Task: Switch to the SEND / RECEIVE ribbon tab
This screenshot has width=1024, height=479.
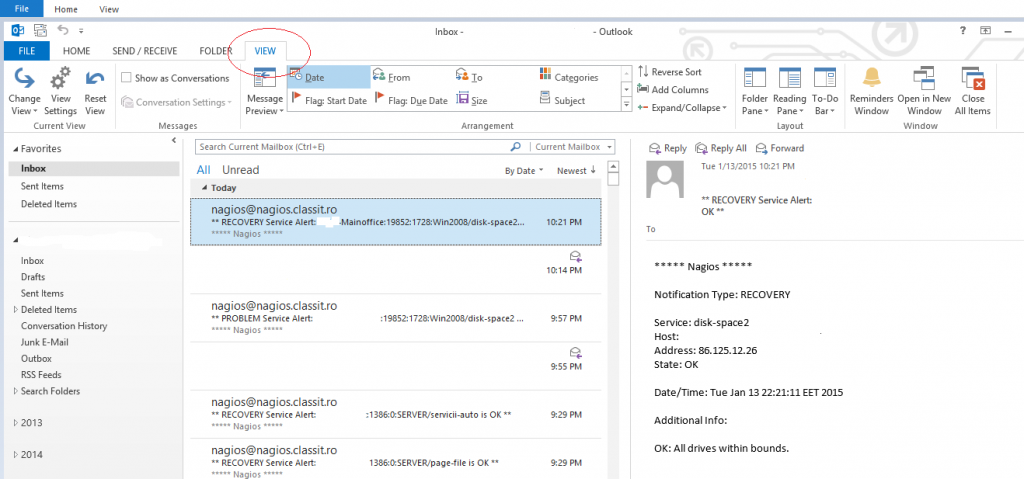Action: click(144, 50)
